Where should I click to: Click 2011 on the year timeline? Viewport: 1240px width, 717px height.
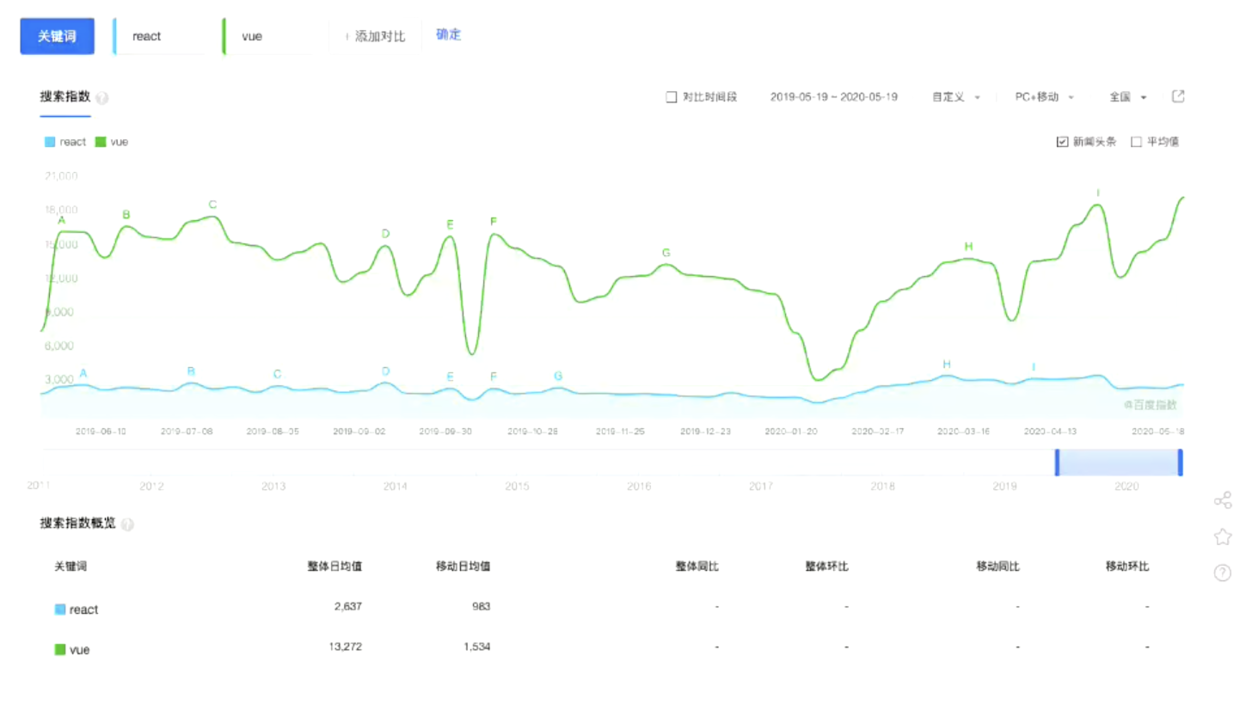[39, 485]
